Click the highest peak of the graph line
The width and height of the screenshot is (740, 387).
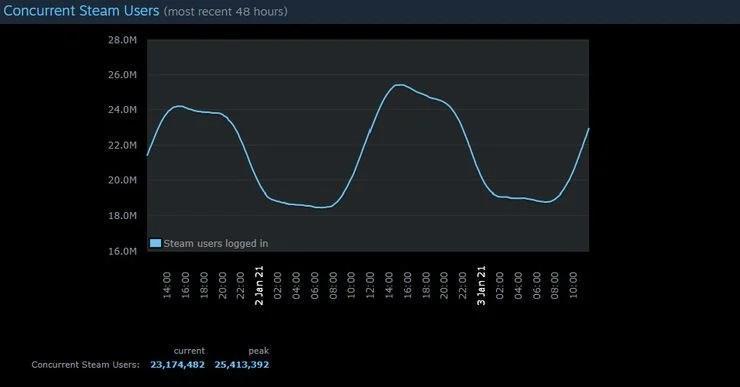(399, 85)
